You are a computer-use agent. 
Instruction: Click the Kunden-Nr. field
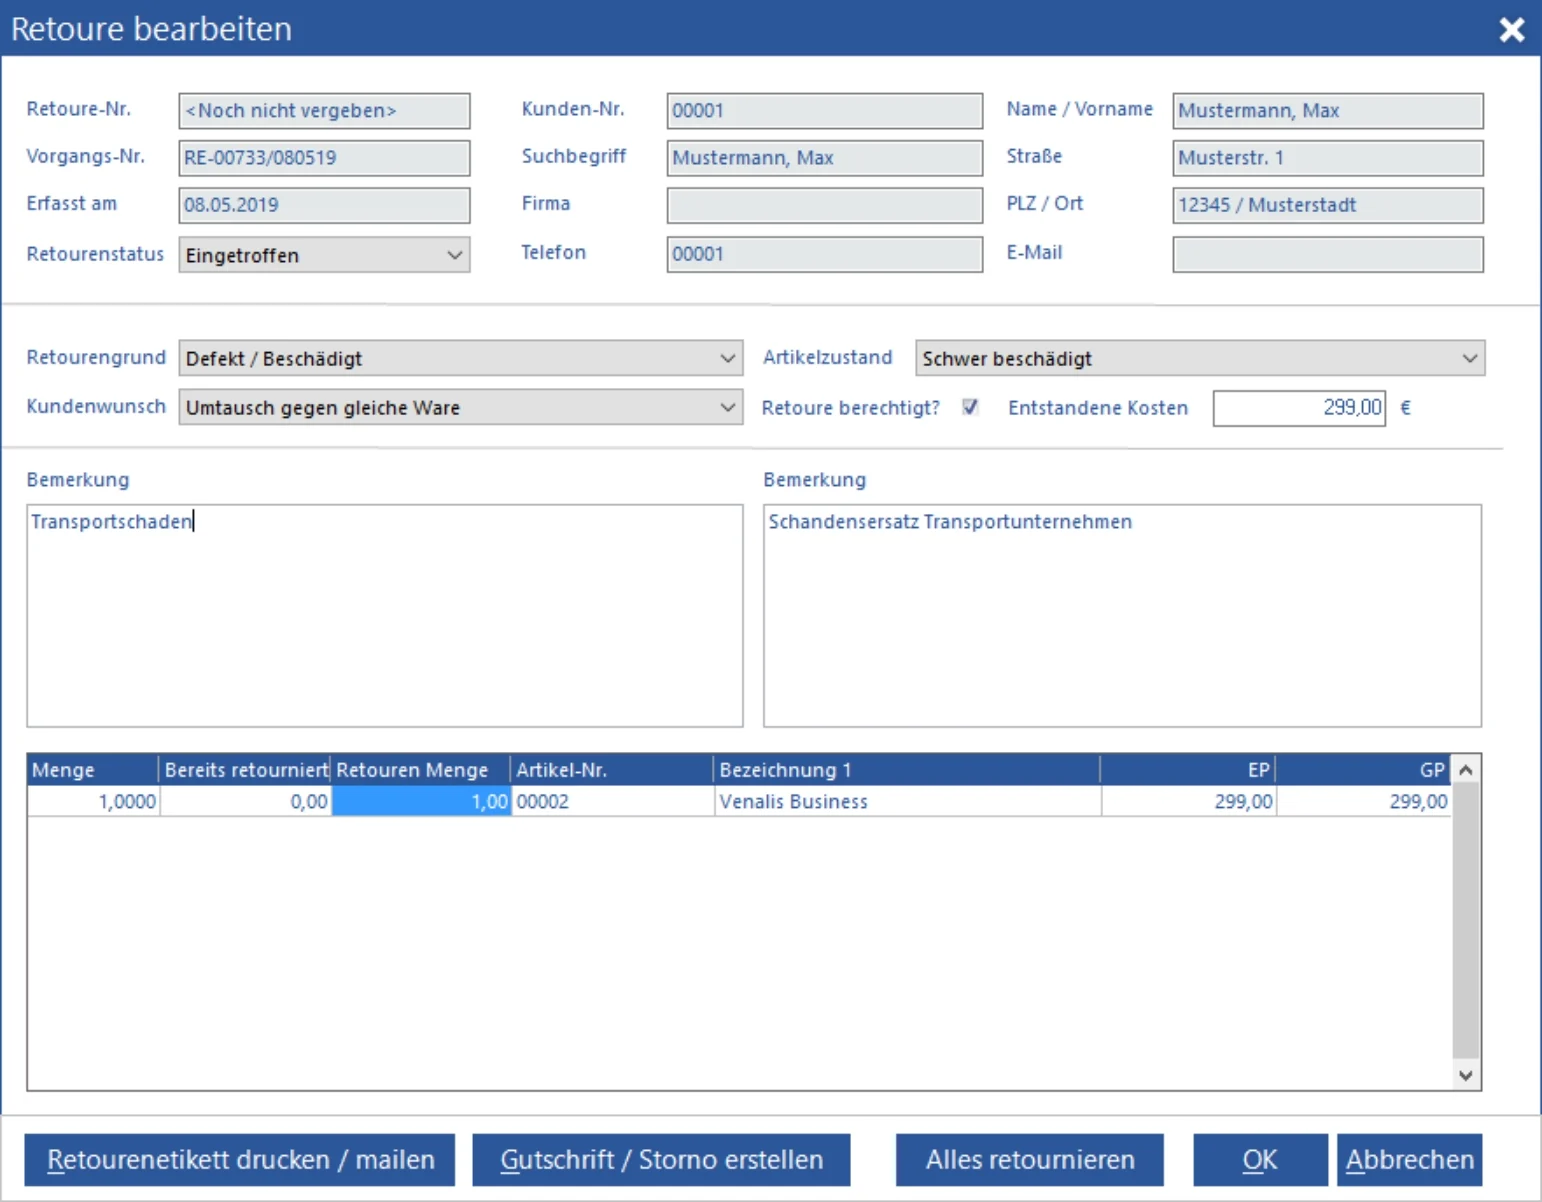point(825,111)
